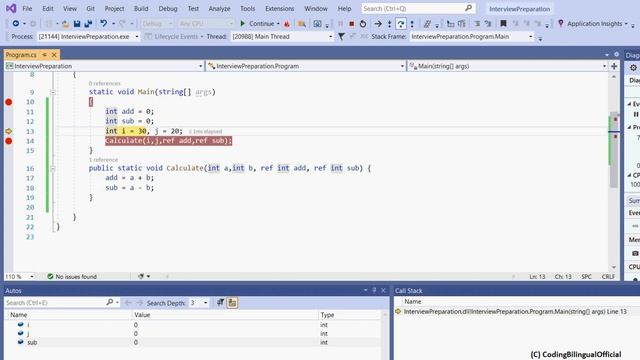Image resolution: width=640 pixels, height=360 pixels.
Task: Close the Program.cs tab
Action: (x=54, y=55)
